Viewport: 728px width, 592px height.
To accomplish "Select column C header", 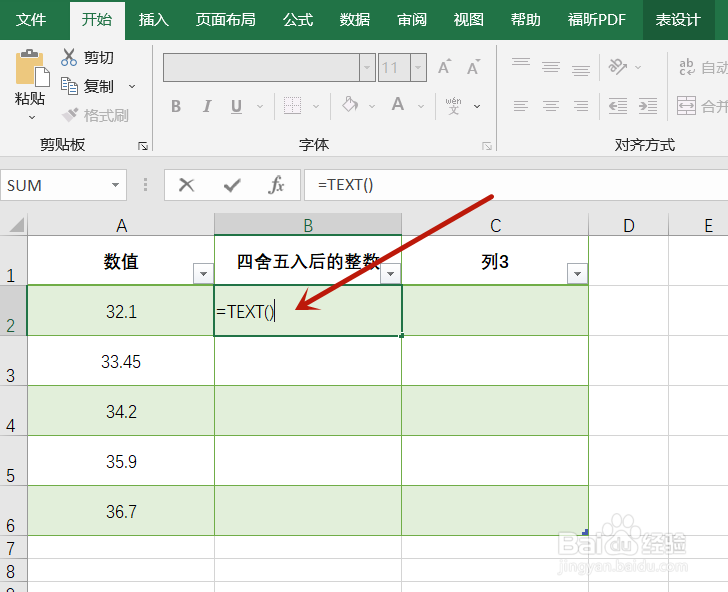I will coord(495,225).
